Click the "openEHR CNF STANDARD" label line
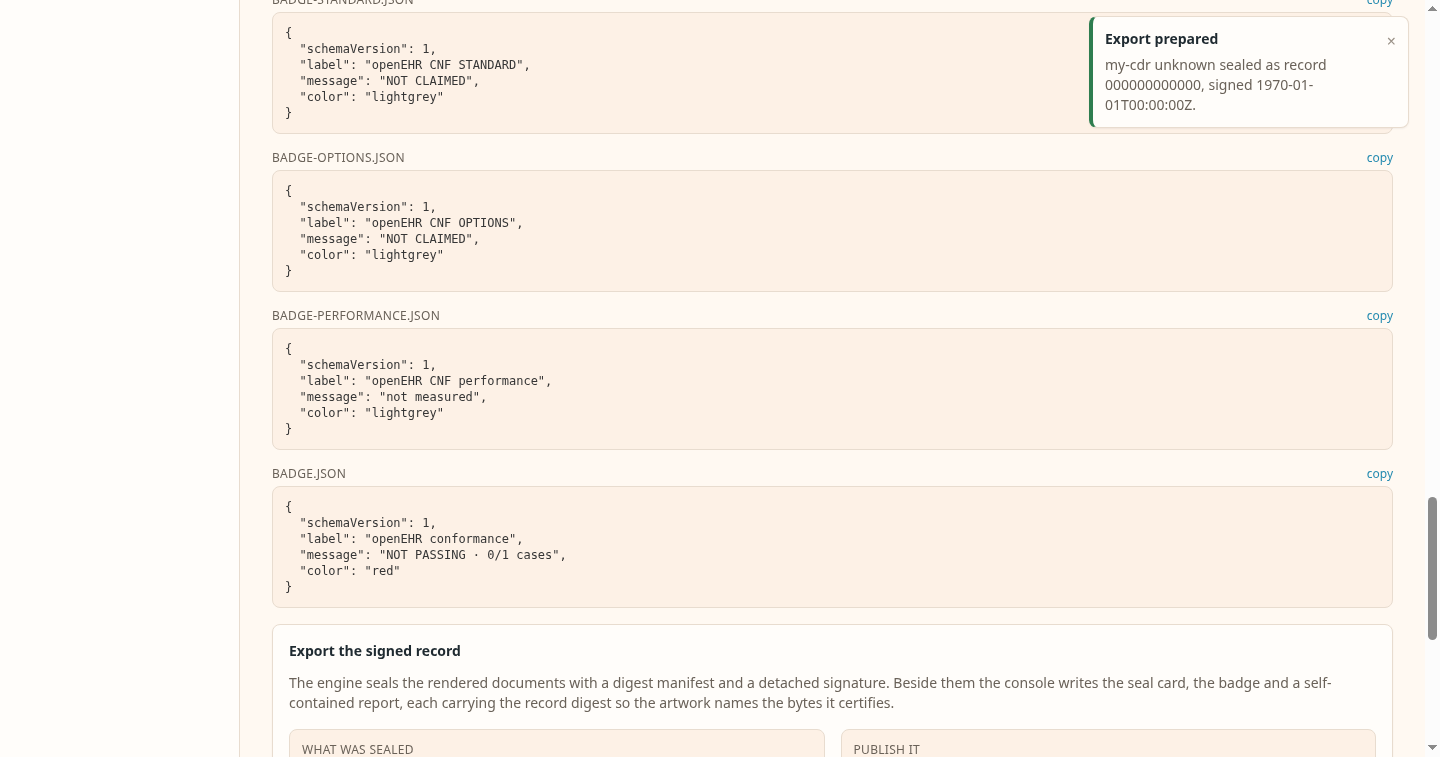 415,65
